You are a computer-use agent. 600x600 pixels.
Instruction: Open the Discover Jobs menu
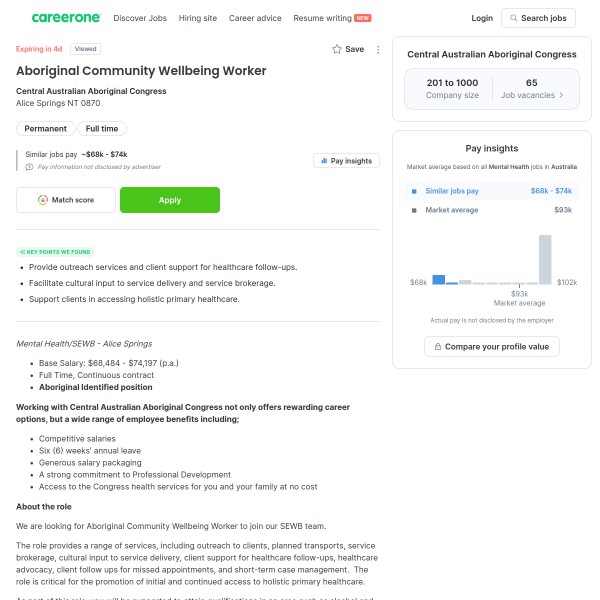pos(140,18)
